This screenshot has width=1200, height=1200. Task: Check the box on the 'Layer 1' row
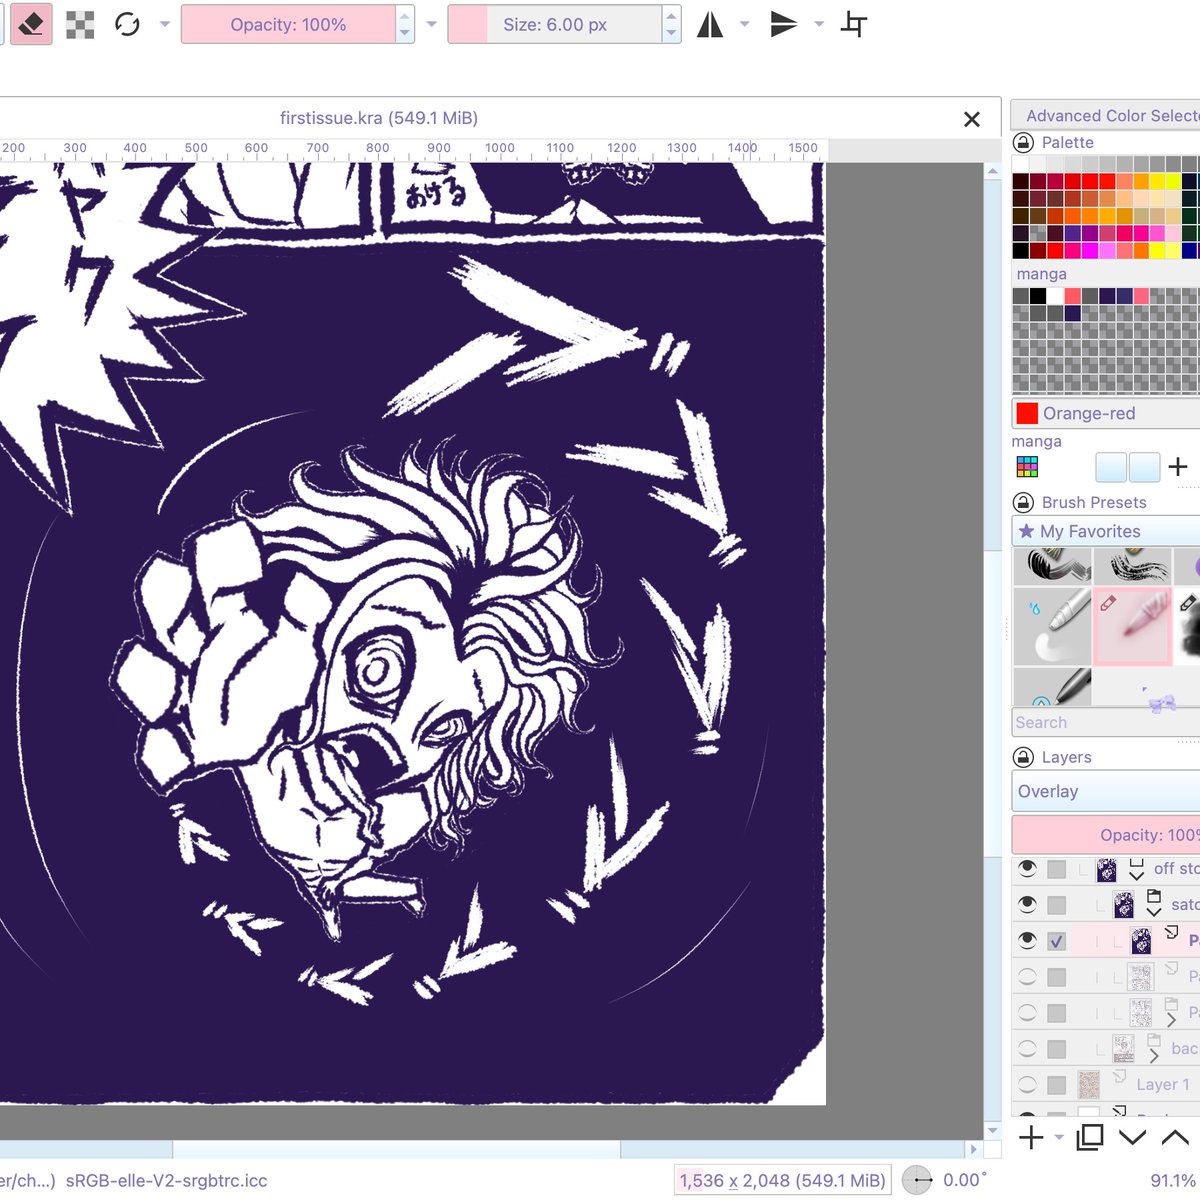pyautogui.click(x=1056, y=1085)
